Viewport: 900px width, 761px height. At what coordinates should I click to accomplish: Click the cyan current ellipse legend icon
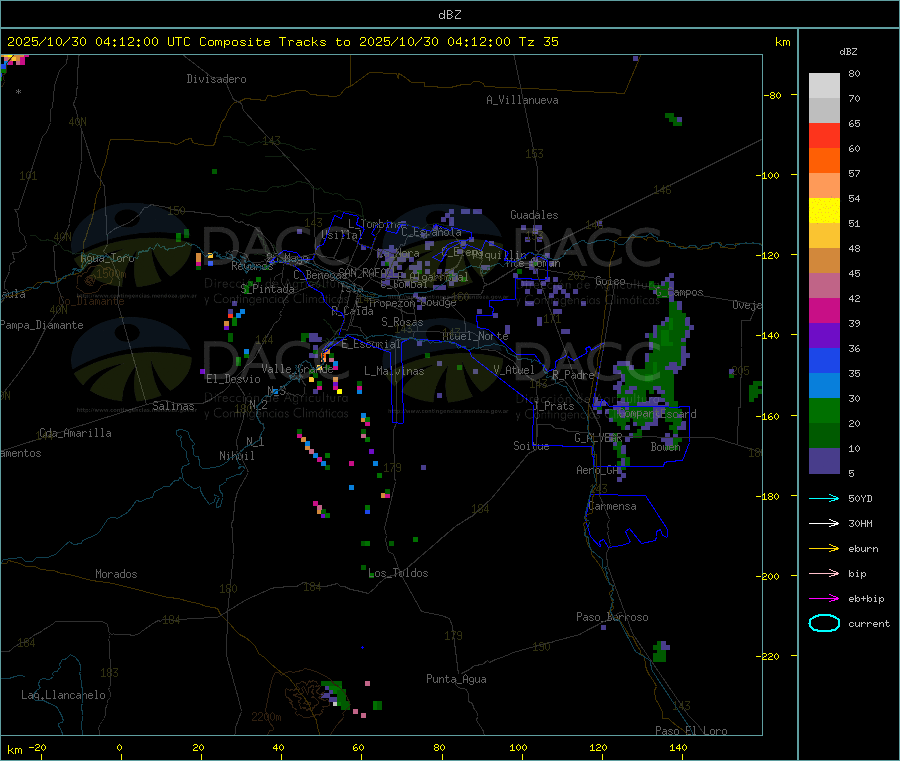pyautogui.click(x=824, y=623)
